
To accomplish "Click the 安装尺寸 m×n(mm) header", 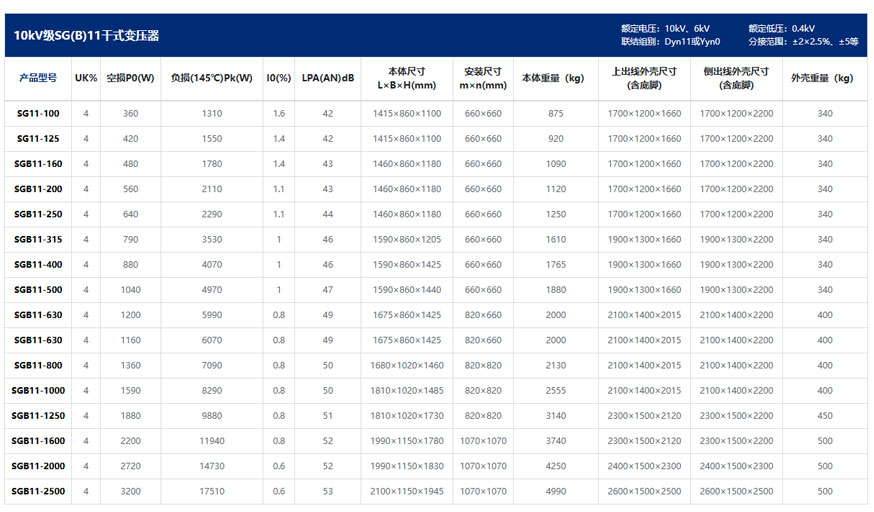I will (483, 78).
